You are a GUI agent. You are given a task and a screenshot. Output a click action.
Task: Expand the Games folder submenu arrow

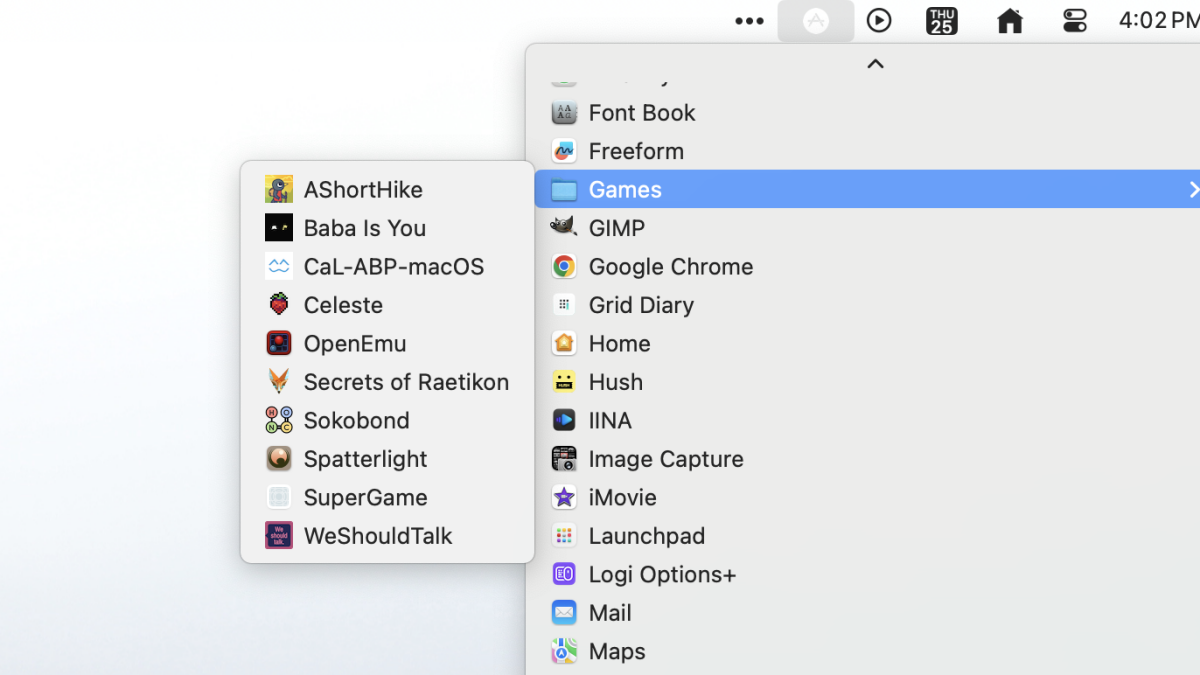point(1192,189)
